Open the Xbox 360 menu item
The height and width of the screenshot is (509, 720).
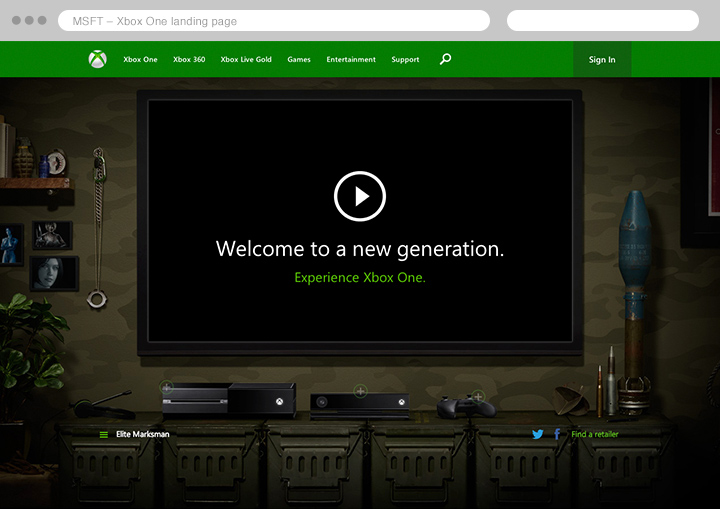pos(189,60)
